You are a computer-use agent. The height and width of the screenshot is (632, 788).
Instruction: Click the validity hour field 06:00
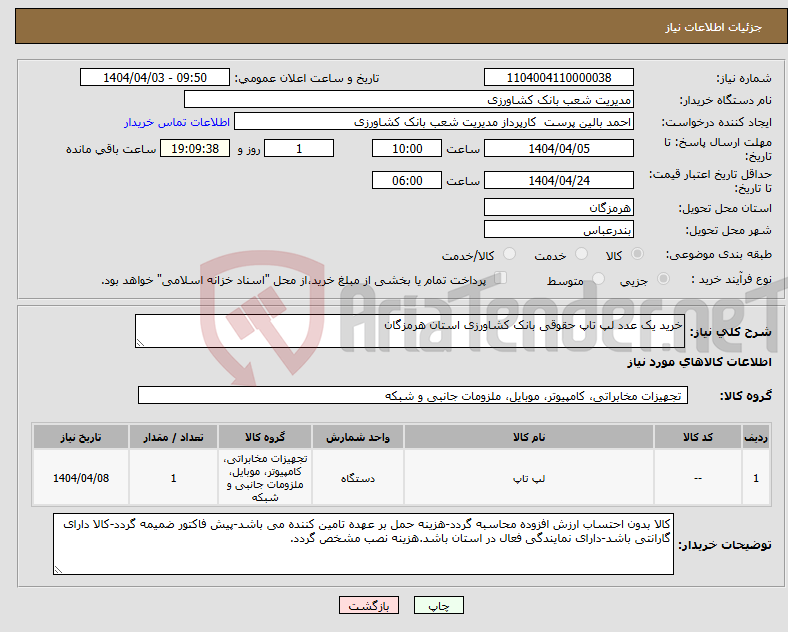407,180
